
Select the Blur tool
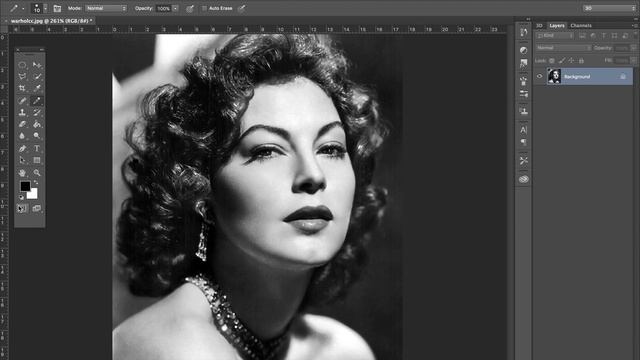[x=22, y=136]
